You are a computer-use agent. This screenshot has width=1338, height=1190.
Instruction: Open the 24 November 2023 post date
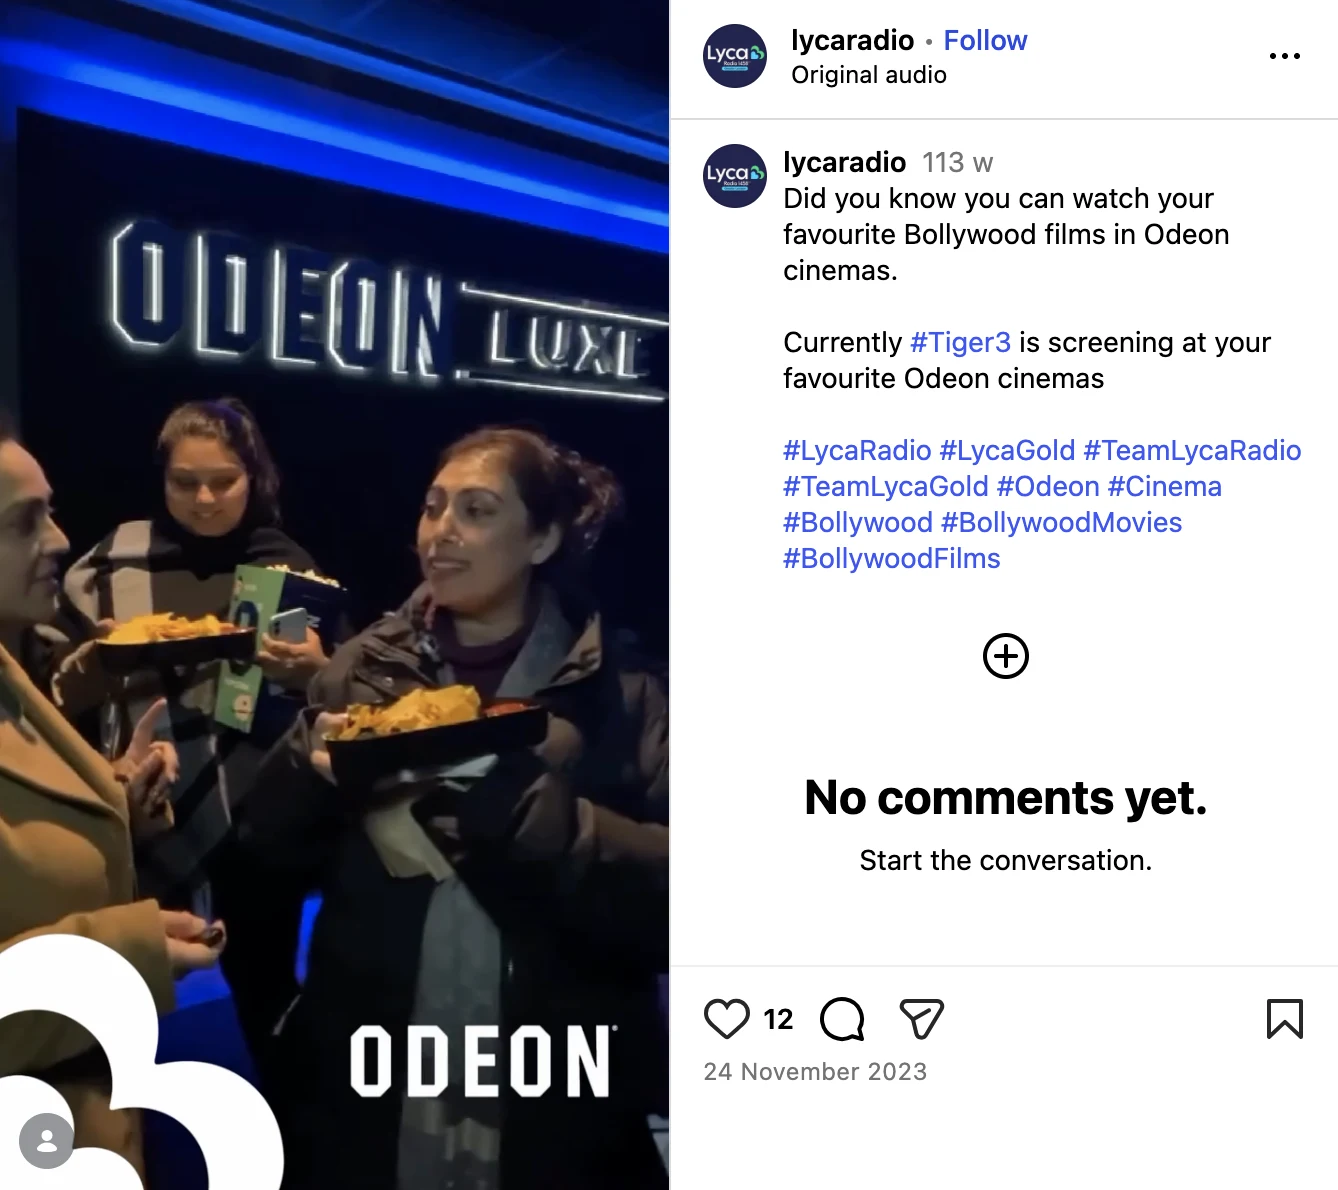click(x=815, y=1072)
